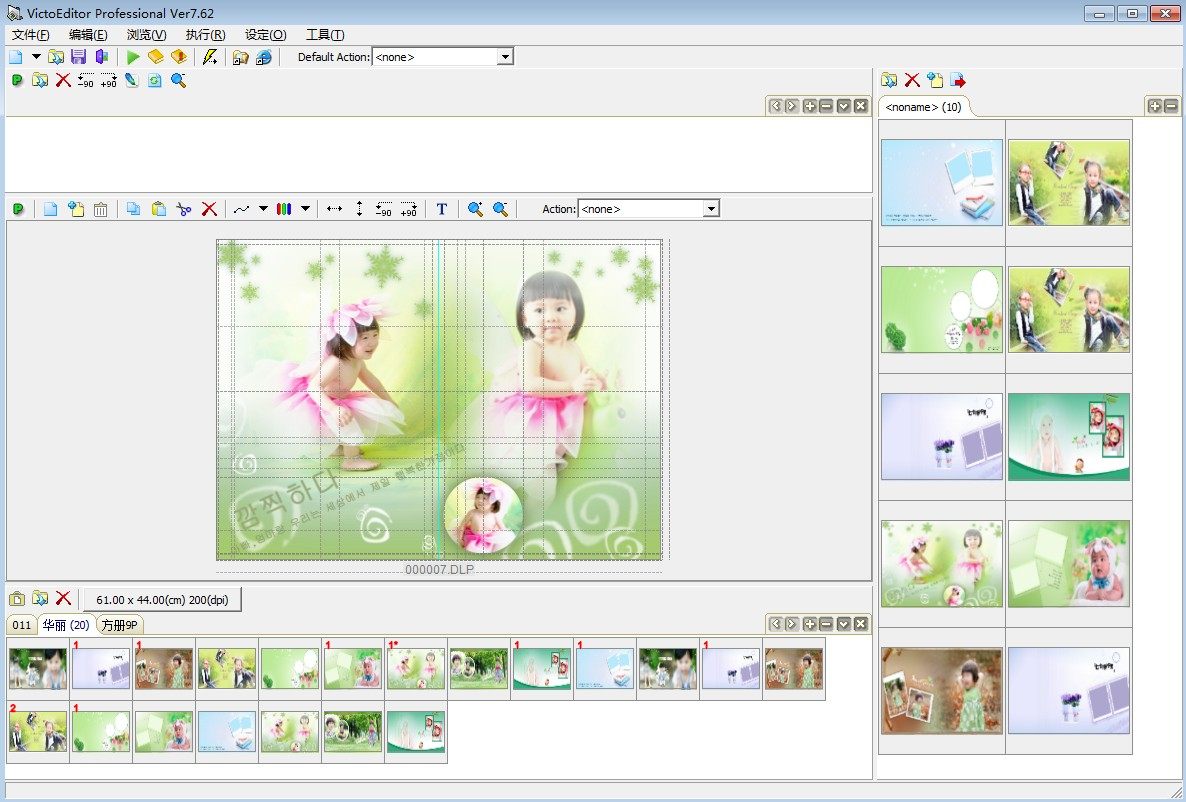Open the 工具(T) menu

coord(325,35)
